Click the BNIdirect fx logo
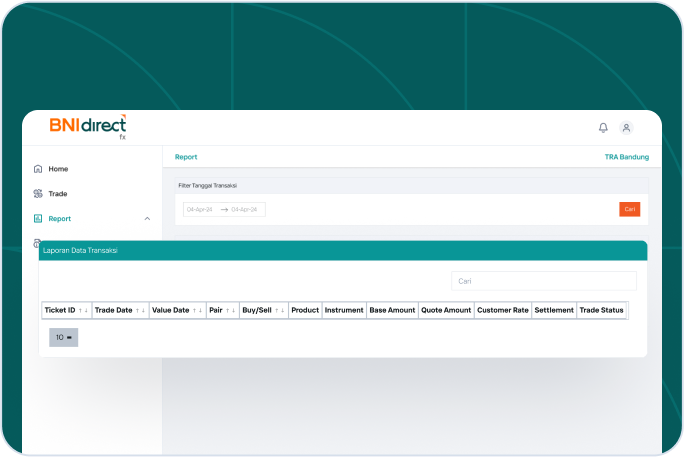 pos(88,127)
